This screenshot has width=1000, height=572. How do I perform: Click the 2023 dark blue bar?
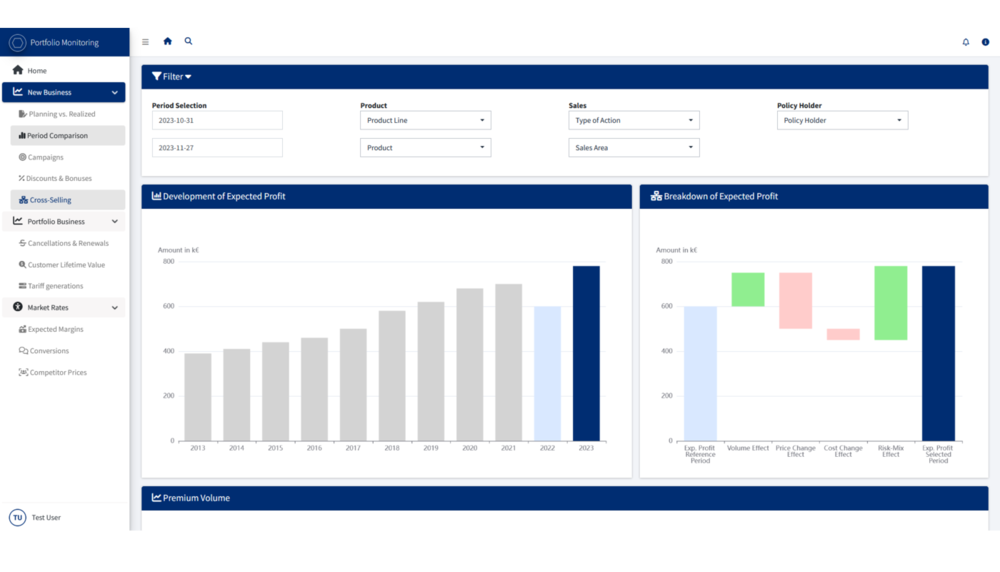(586, 353)
